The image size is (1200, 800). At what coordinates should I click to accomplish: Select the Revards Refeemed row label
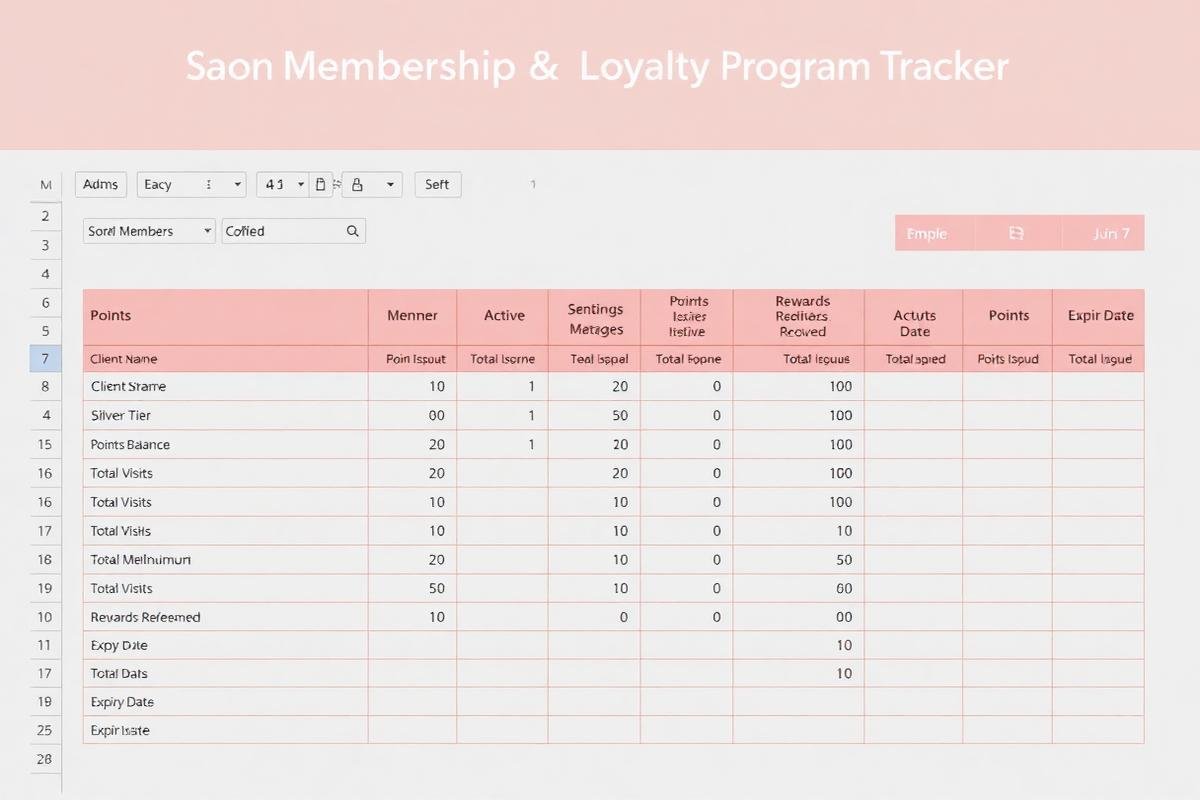[145, 617]
